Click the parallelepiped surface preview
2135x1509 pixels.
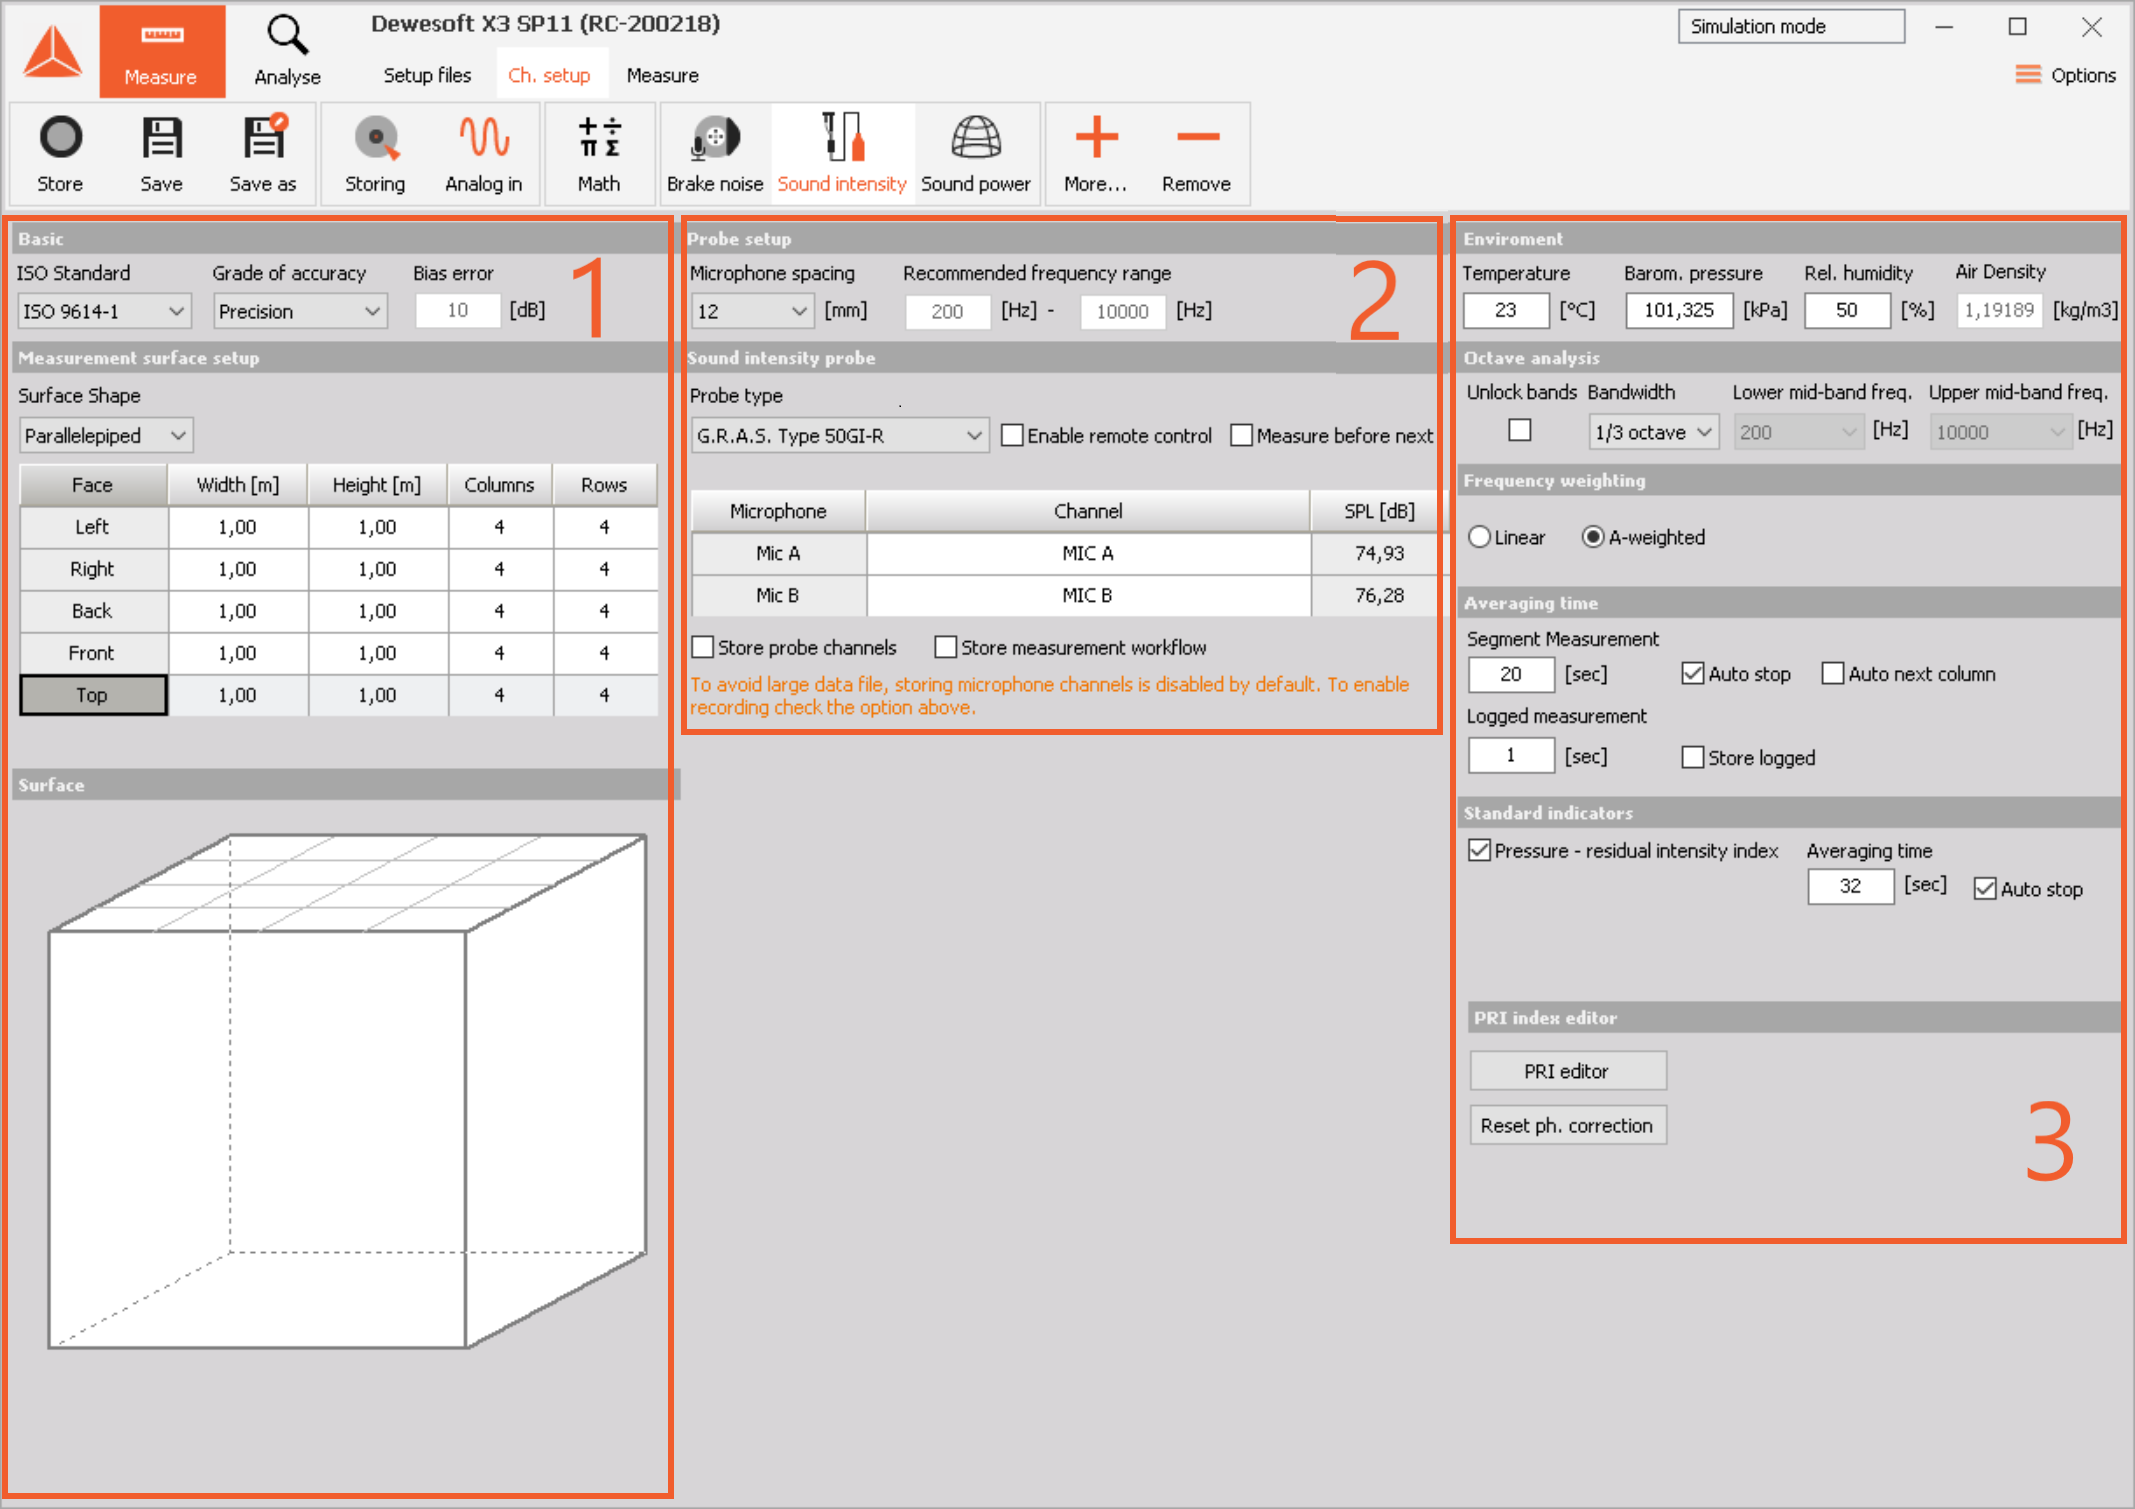click(347, 1090)
